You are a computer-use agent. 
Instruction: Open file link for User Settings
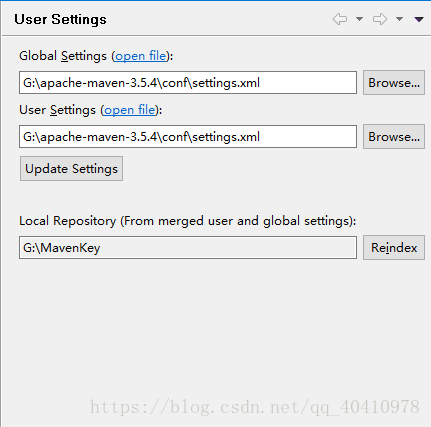tap(129, 110)
